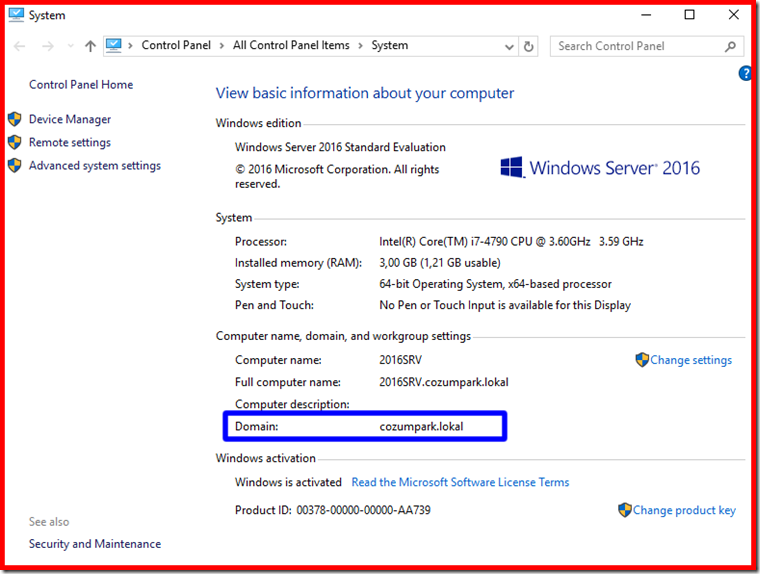Image resolution: width=760 pixels, height=574 pixels.
Task: Click the Forward navigation arrow
Action: pyautogui.click(x=48, y=47)
